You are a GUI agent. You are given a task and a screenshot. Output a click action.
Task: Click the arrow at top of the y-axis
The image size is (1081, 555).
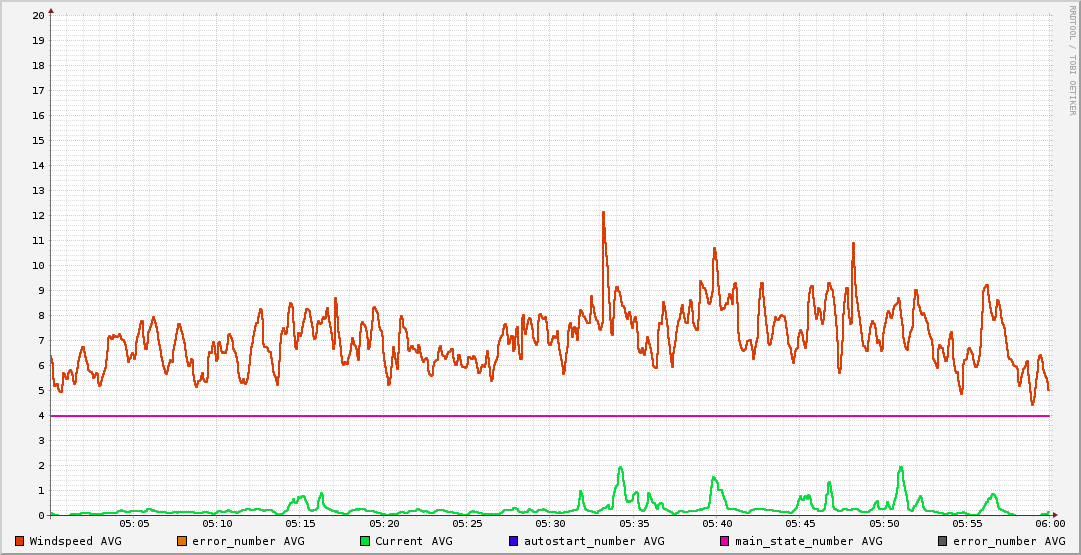pos(51,10)
